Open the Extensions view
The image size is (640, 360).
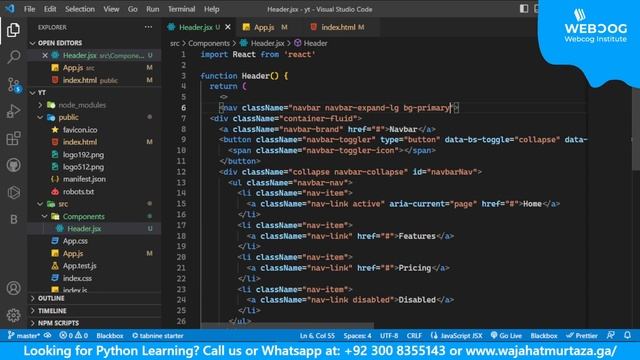(13, 138)
